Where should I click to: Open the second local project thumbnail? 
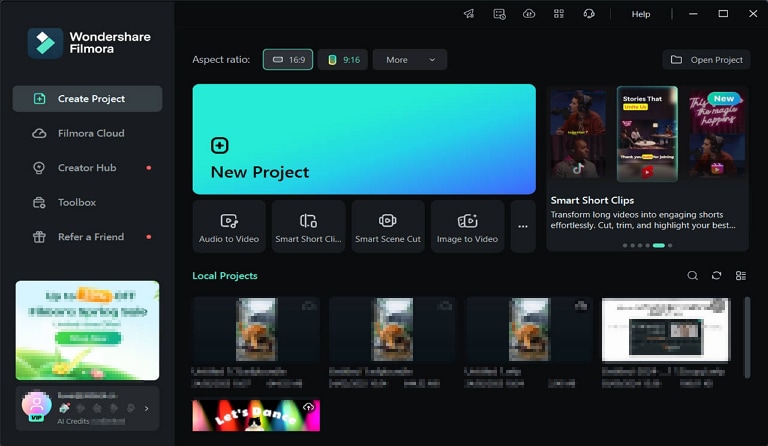[x=392, y=329]
